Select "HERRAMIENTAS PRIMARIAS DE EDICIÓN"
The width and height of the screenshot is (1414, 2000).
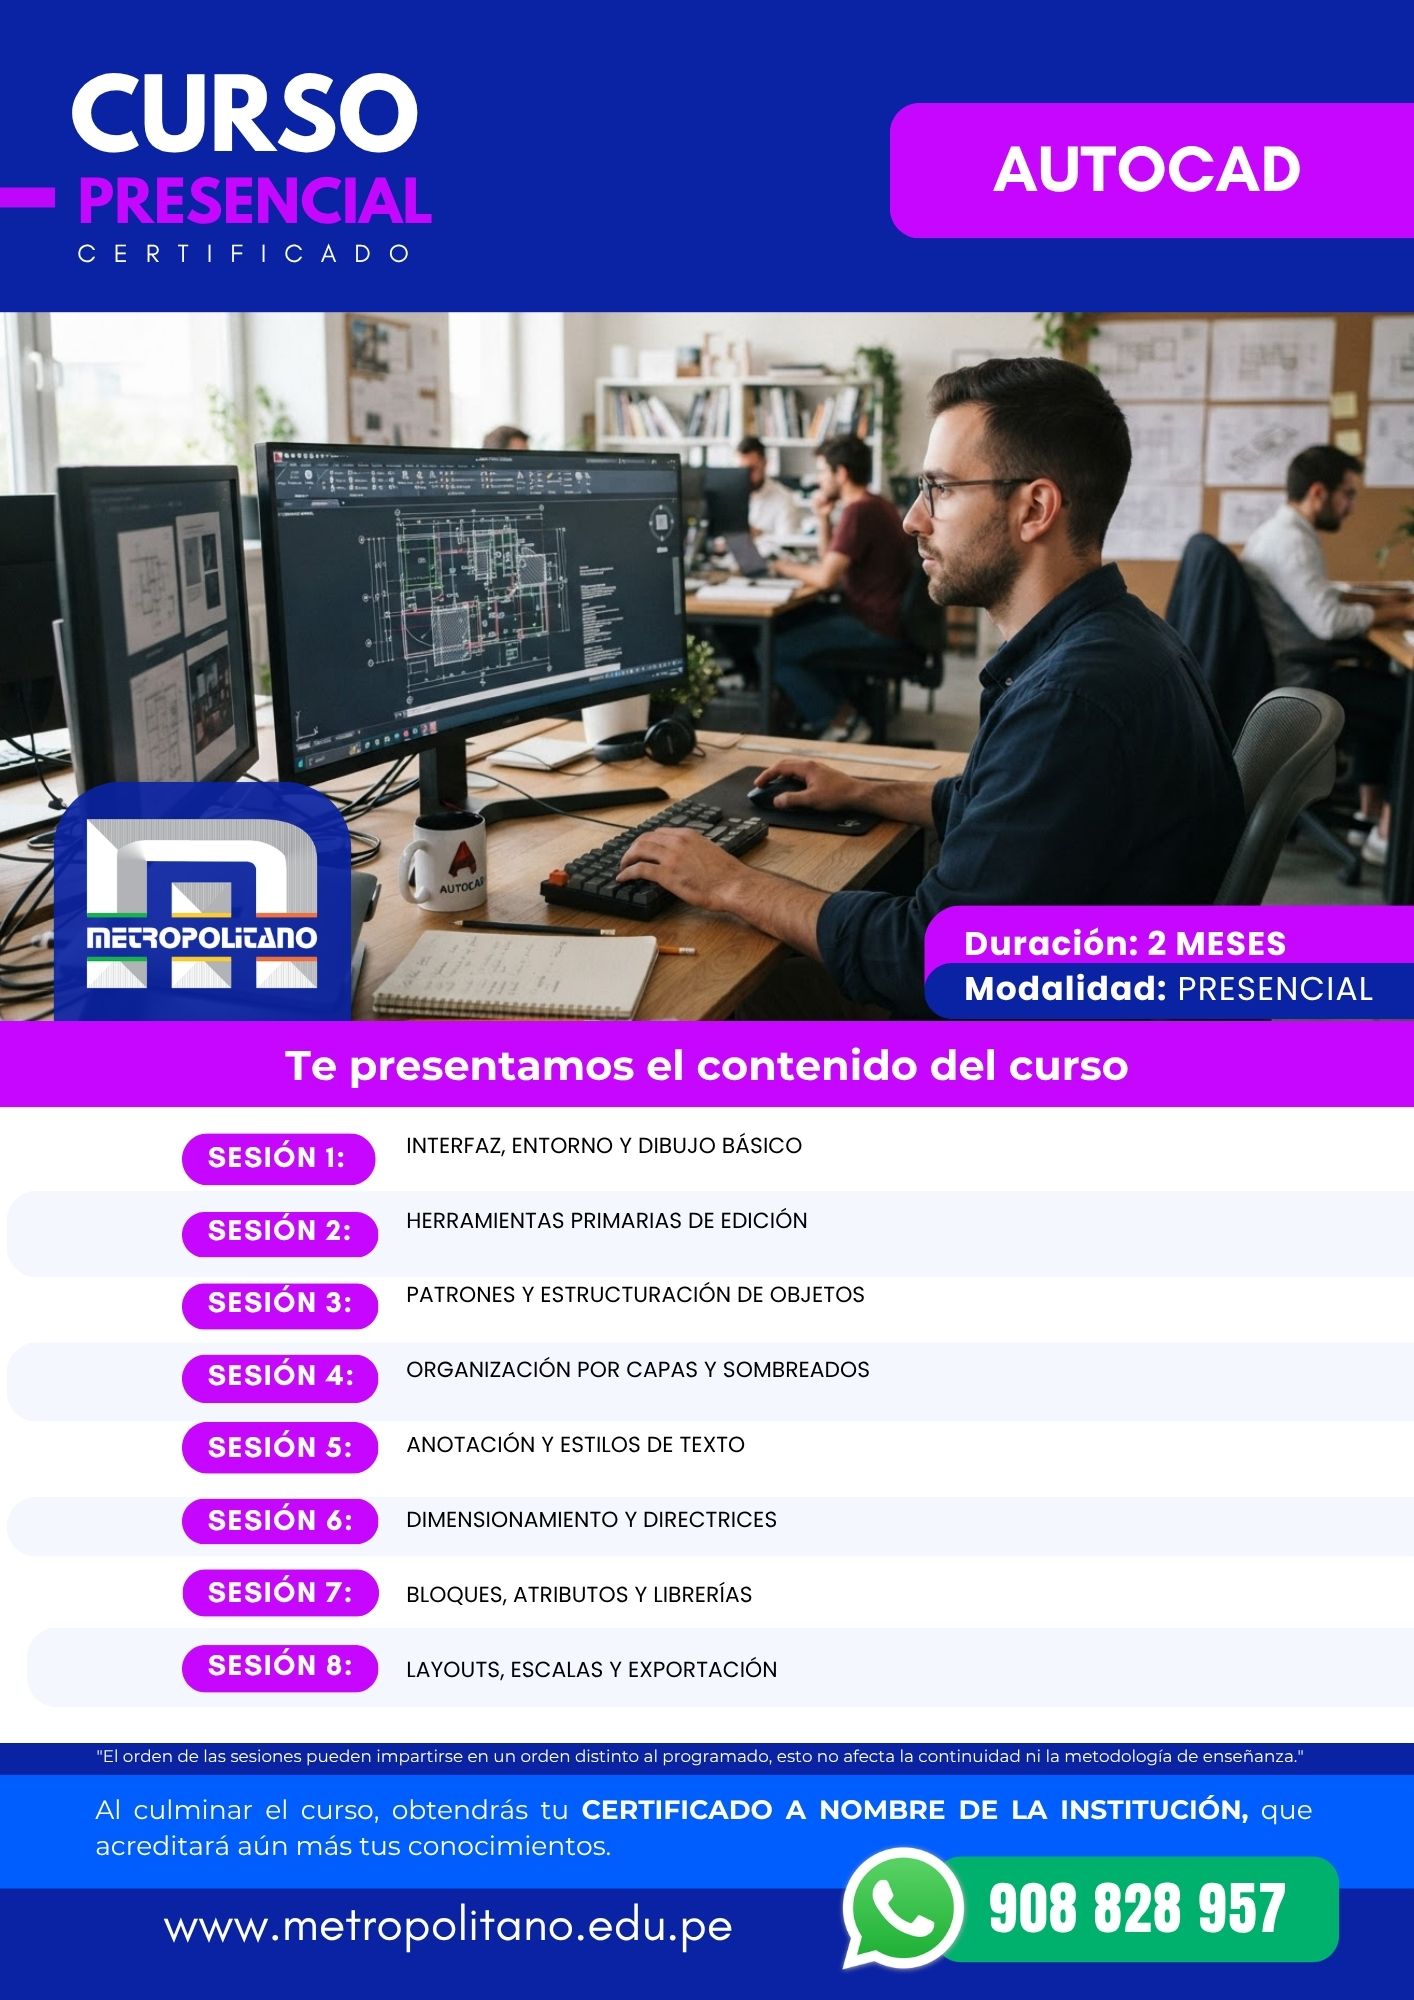pos(607,1221)
